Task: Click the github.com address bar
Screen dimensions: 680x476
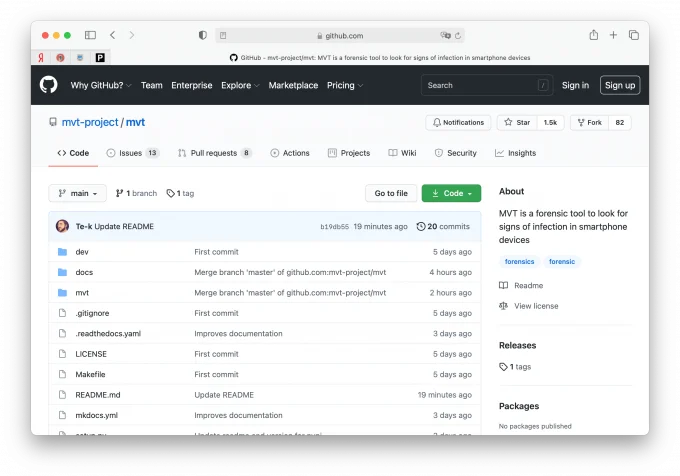Action: pyautogui.click(x=340, y=36)
